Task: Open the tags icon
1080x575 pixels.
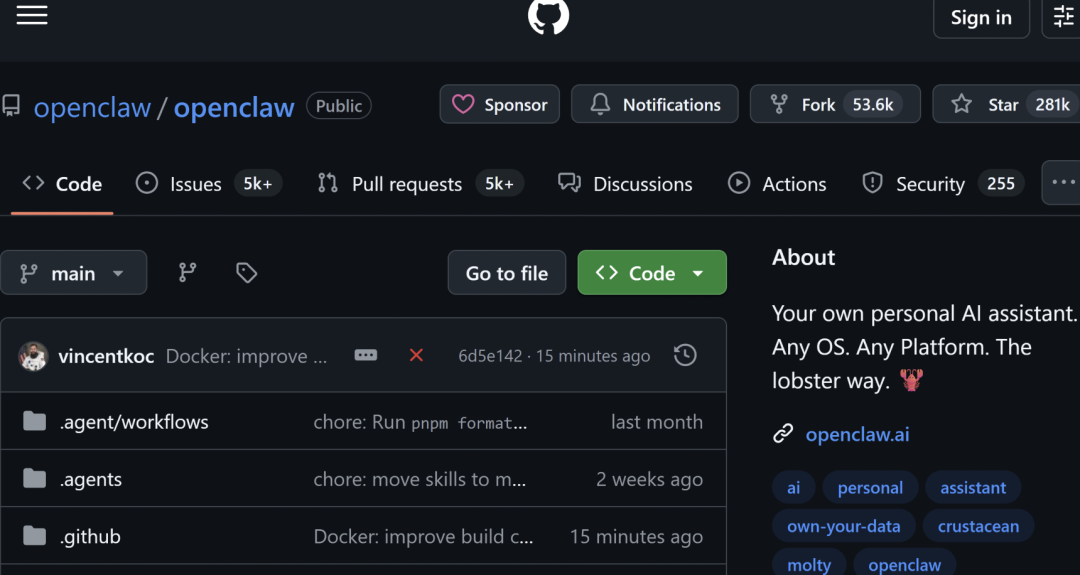Action: [246, 273]
